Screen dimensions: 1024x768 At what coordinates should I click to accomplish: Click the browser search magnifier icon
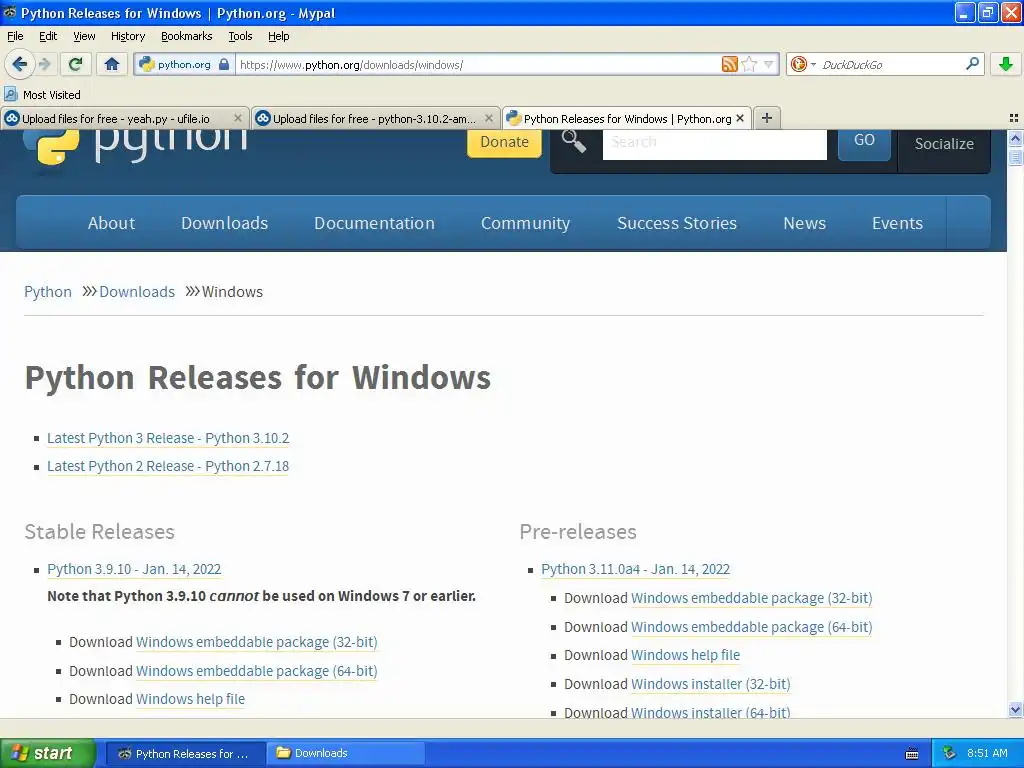[972, 64]
